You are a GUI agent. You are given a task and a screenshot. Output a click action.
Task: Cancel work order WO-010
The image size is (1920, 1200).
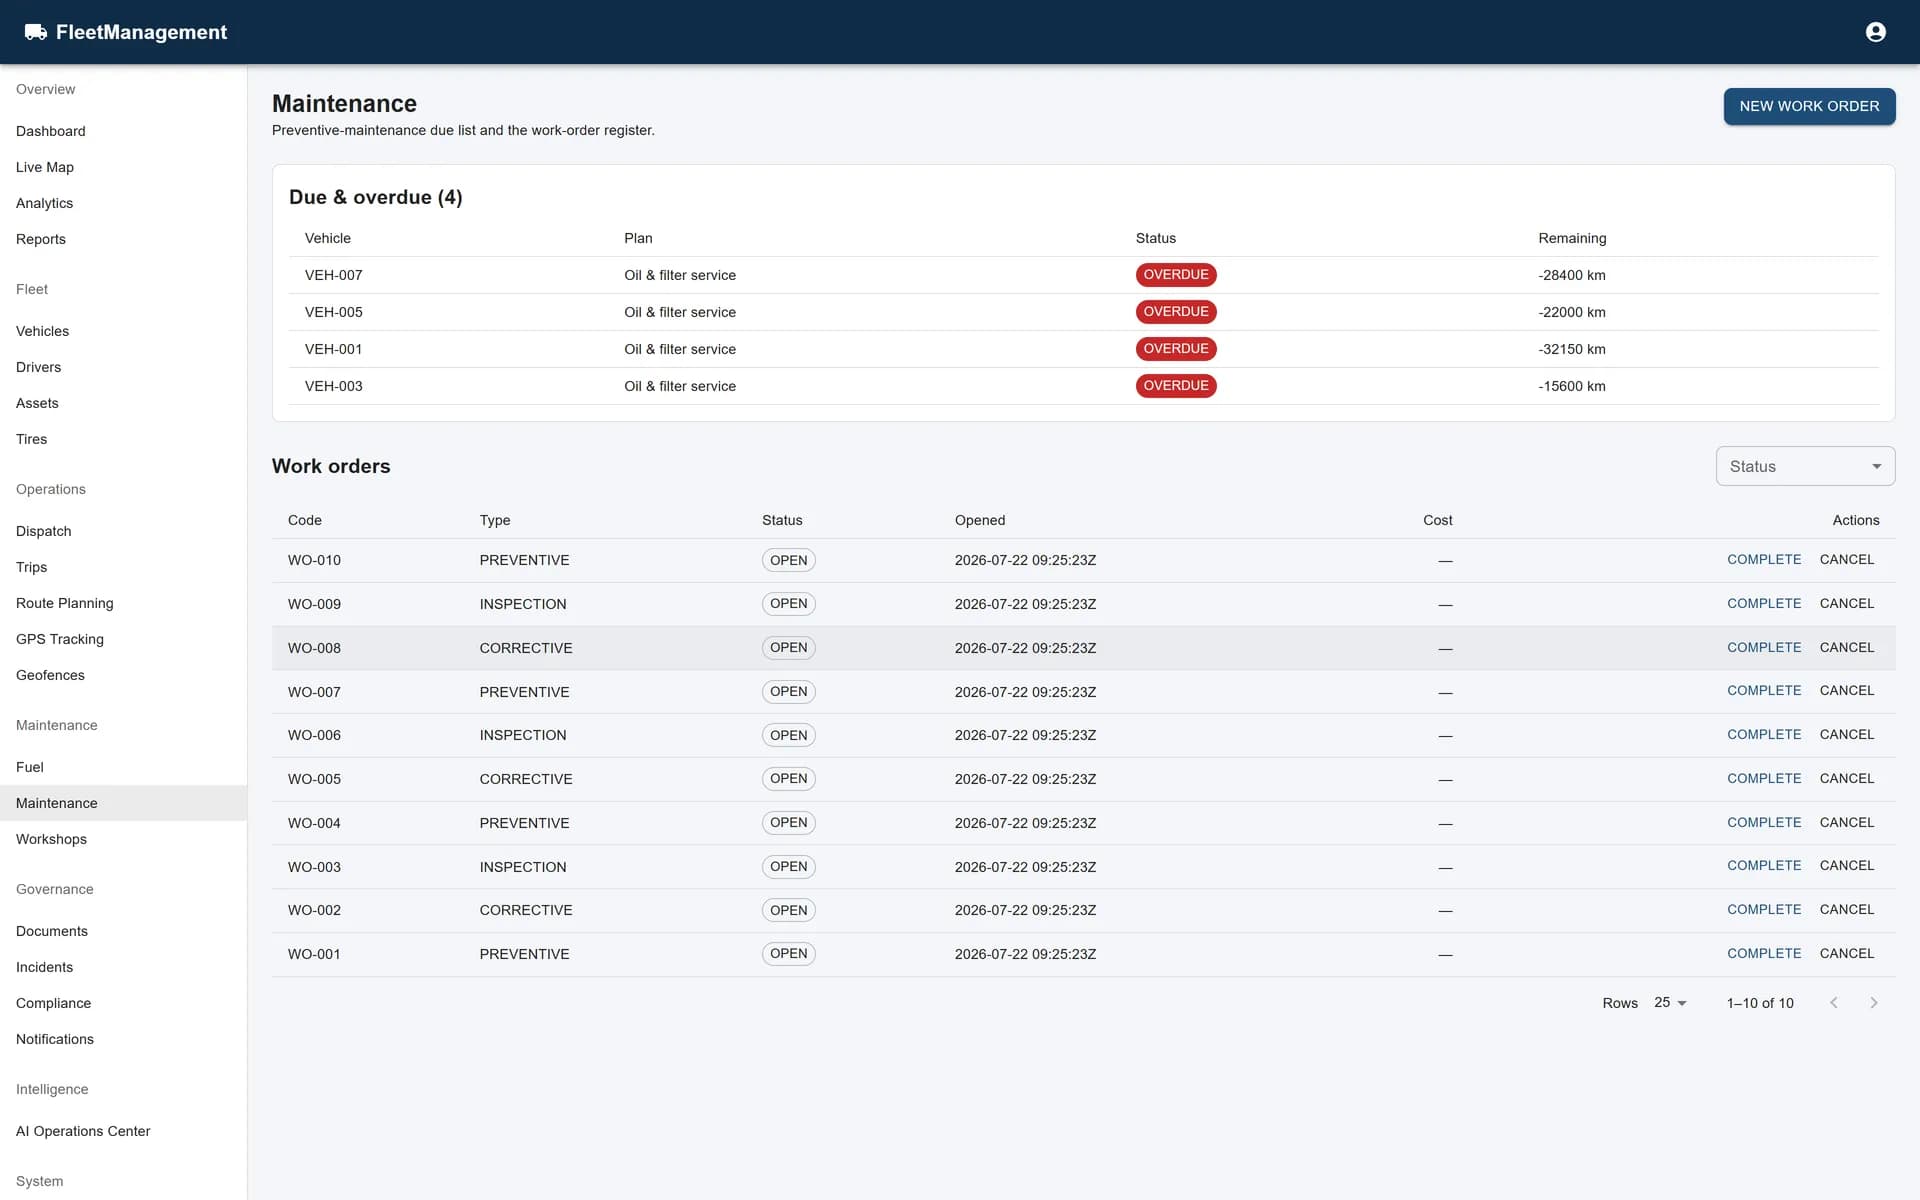pos(1847,560)
